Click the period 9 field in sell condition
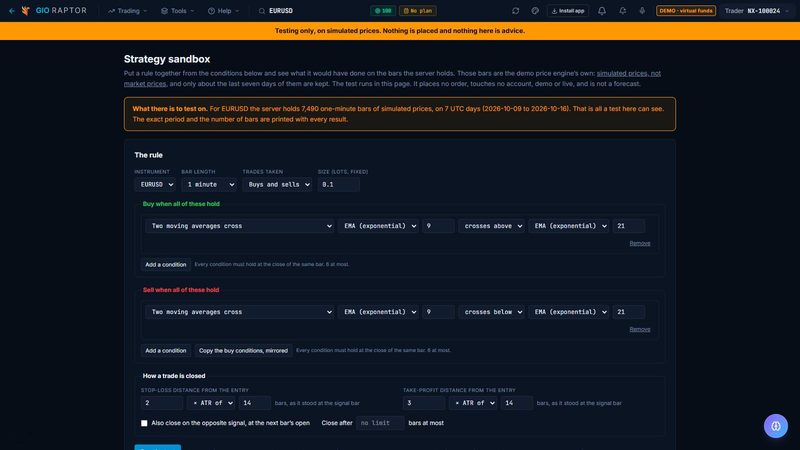 point(438,312)
